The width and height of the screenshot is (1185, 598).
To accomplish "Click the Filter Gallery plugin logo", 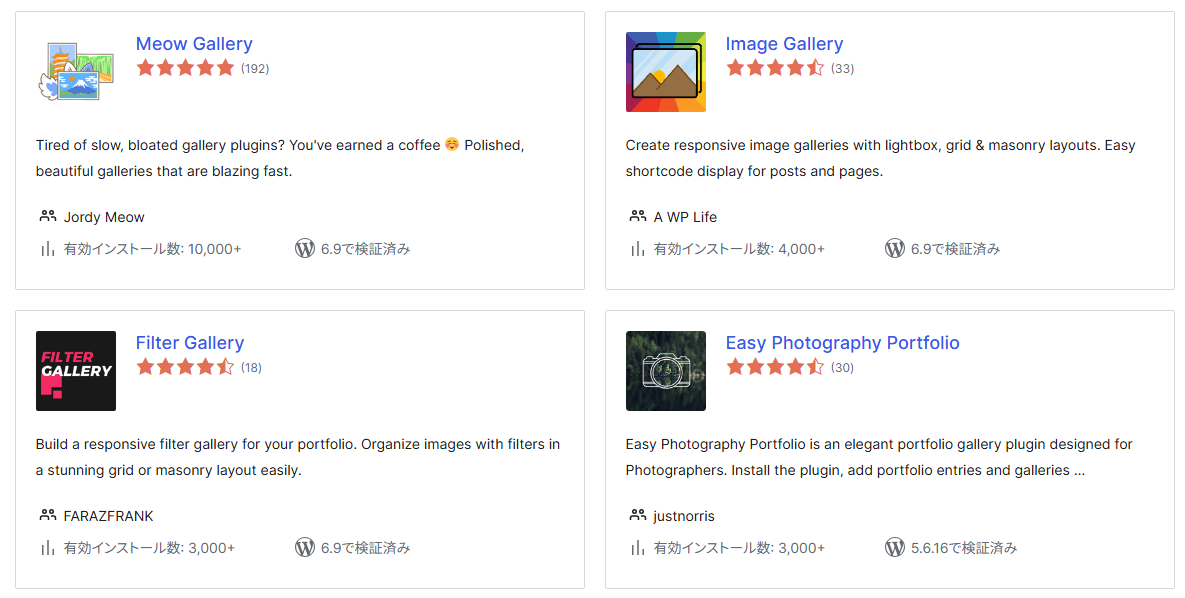I will (x=75, y=371).
